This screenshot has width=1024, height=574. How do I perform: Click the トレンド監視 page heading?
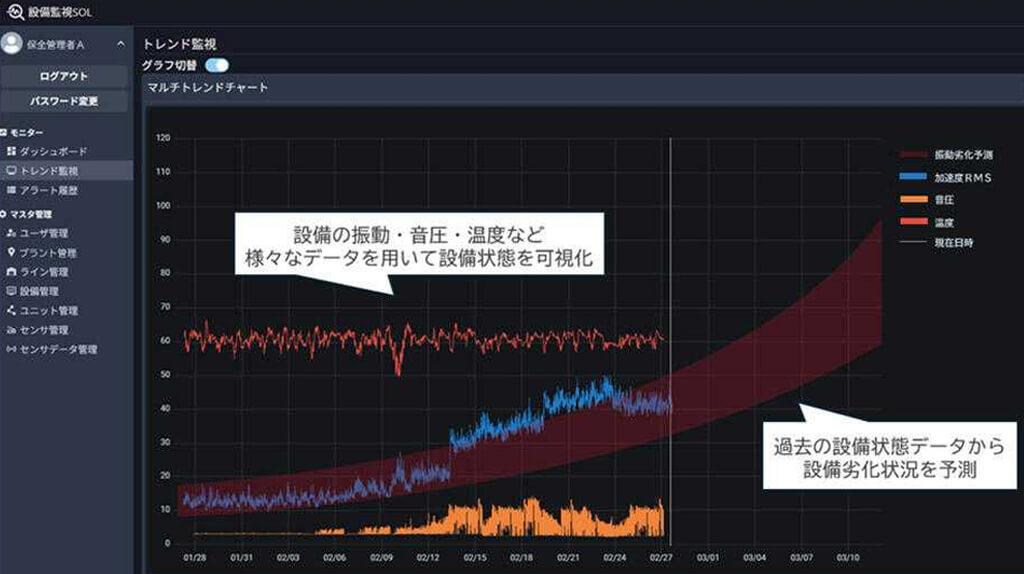(x=180, y=44)
